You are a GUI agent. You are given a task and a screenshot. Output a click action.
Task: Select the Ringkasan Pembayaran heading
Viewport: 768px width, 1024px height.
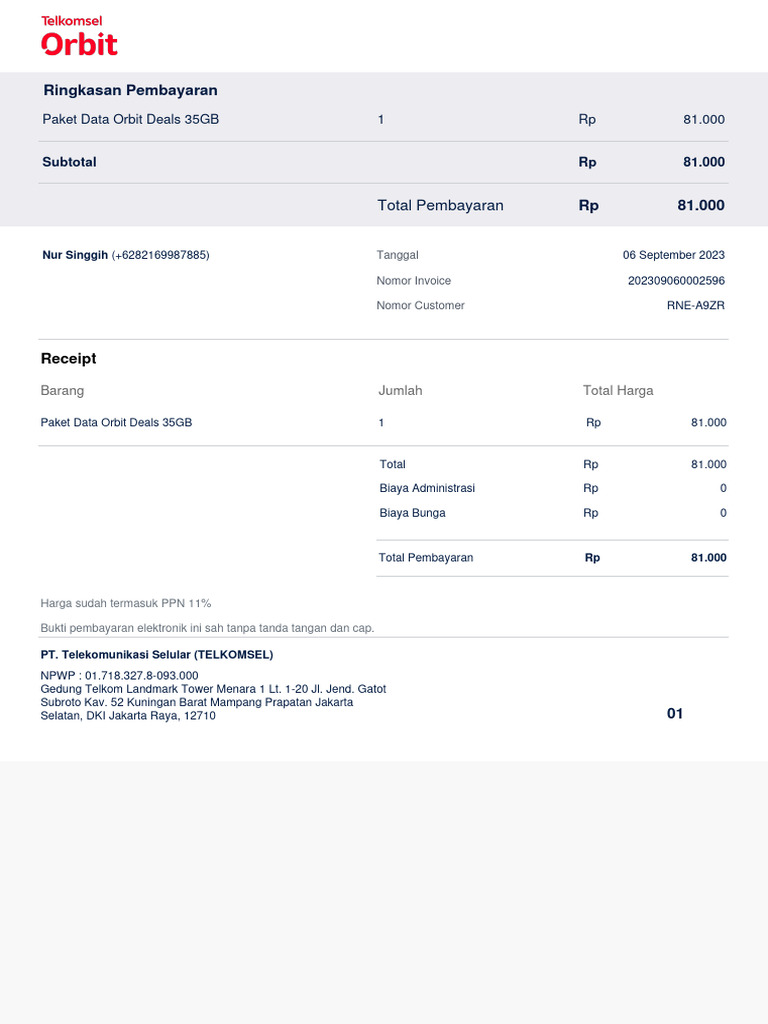[x=131, y=90]
